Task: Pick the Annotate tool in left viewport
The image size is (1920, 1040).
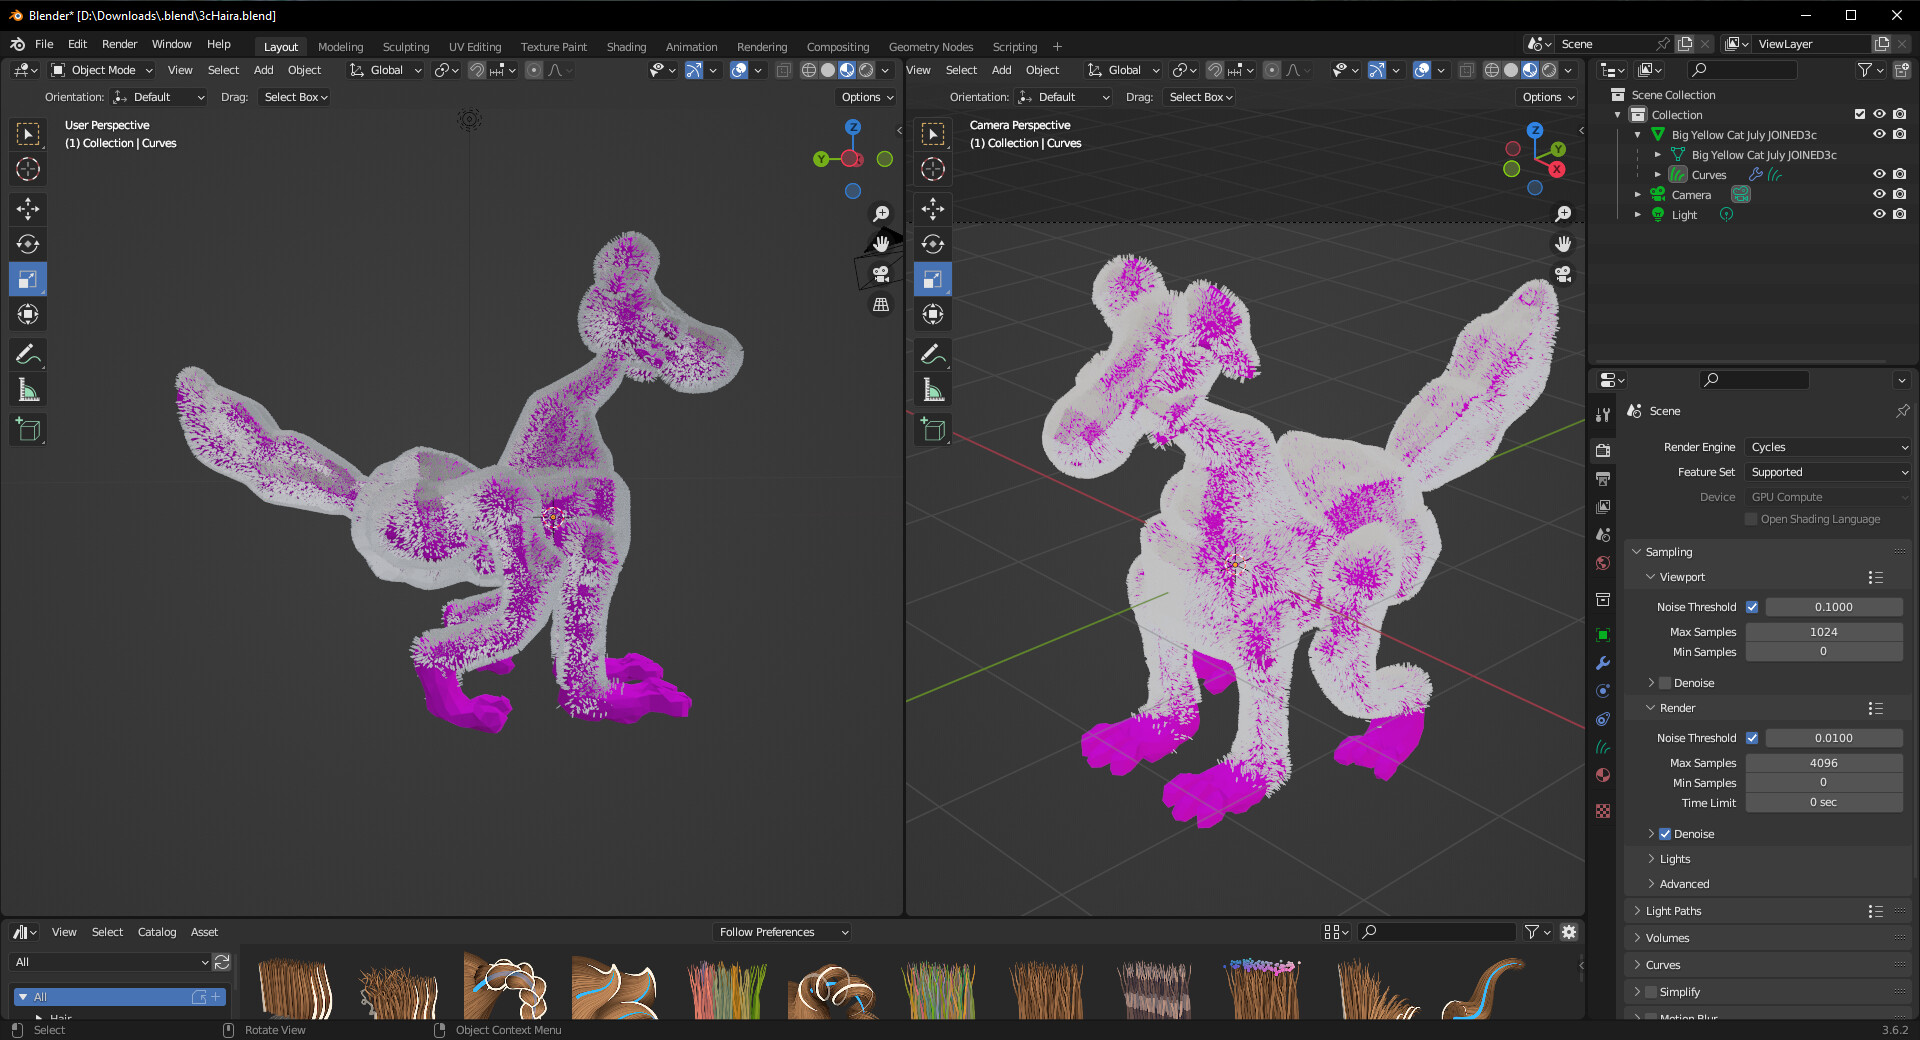Action: [28, 354]
